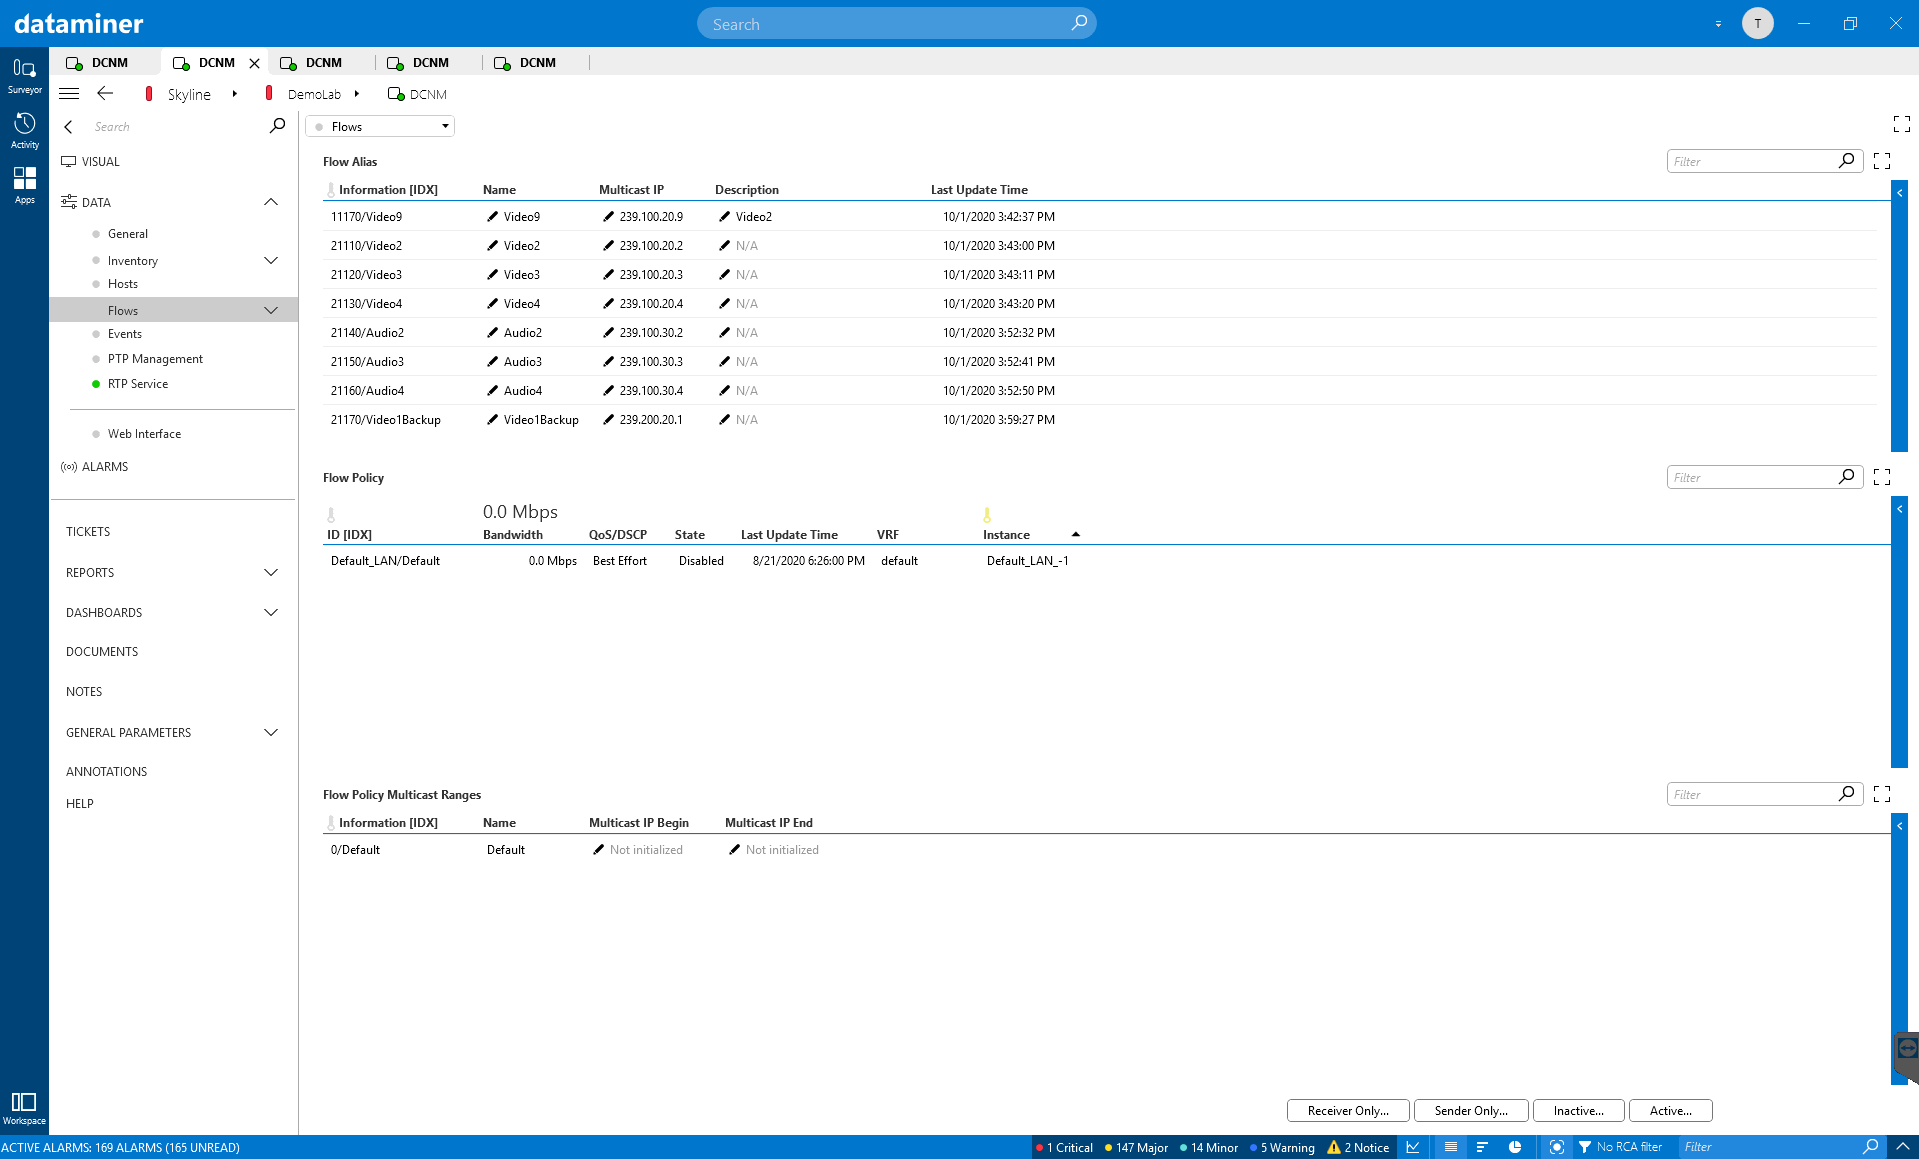The height and width of the screenshot is (1159, 1919).
Task: Click the full-screen icon for the data page
Action: 1902,124
